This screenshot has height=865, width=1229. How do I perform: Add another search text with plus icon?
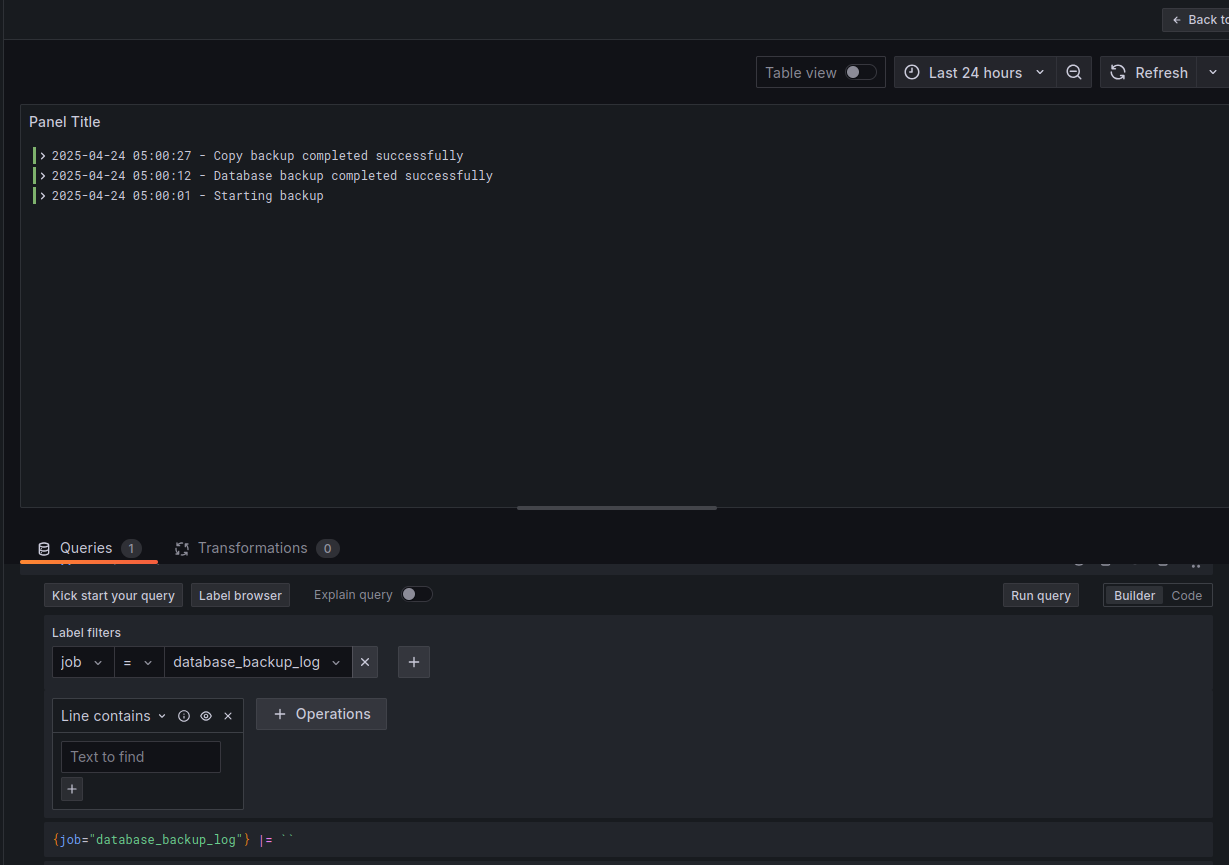(71, 789)
